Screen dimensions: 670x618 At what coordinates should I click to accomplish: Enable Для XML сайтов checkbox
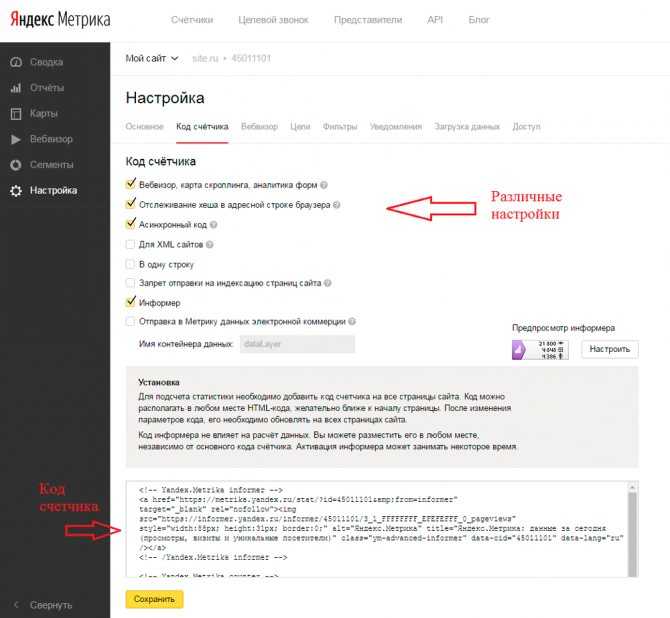pos(130,244)
